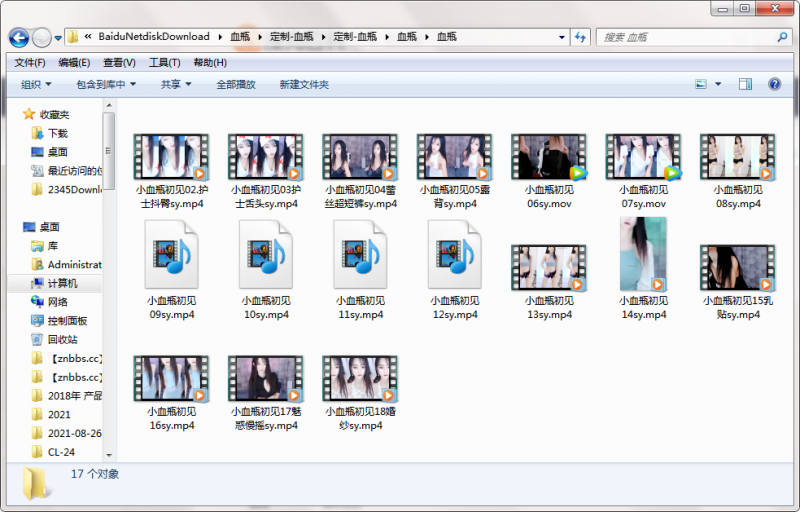Toggle the preview pane icon in the toolbar
Screen dimensions: 800x512
(745, 85)
